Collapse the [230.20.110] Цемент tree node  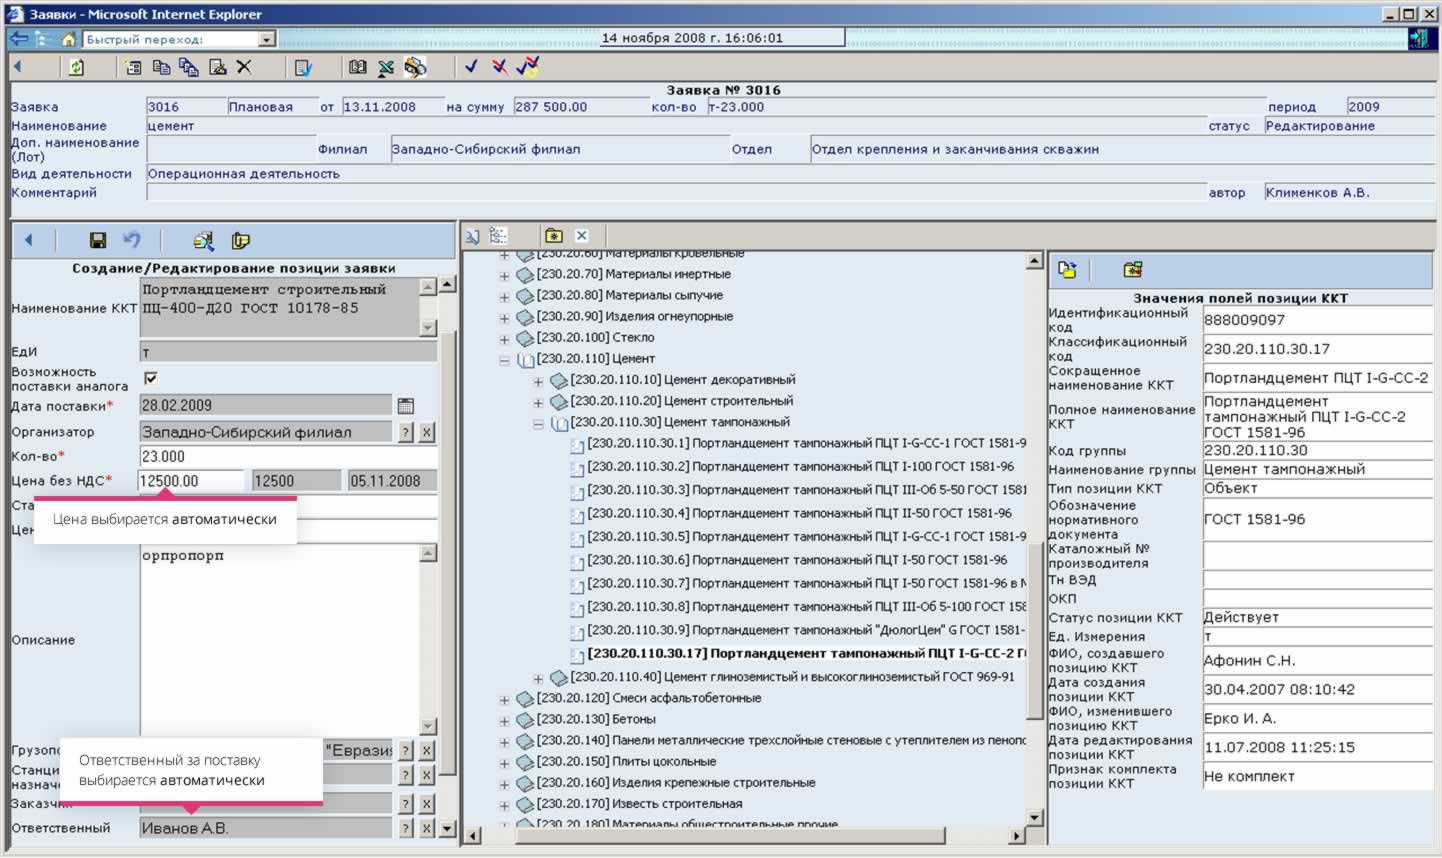(x=504, y=361)
